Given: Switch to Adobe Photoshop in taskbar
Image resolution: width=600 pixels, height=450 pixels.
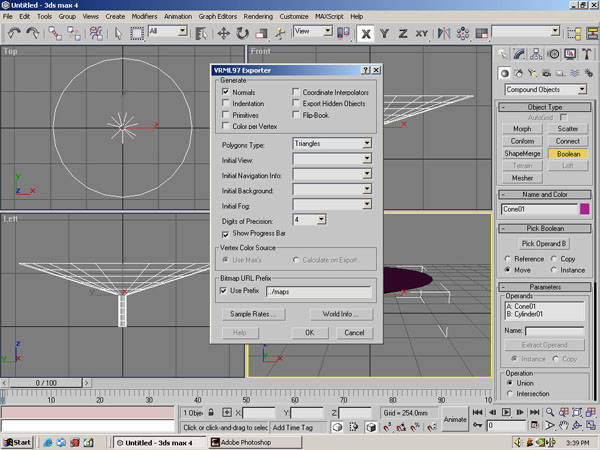Looking at the screenshot, I should click(255, 443).
